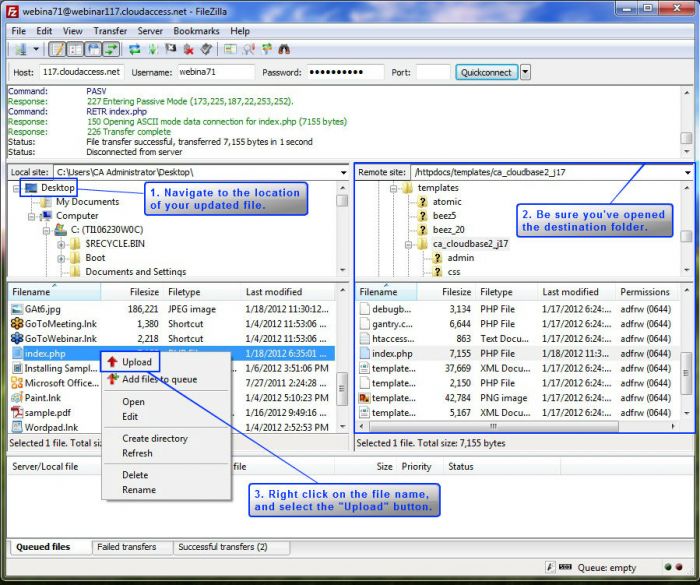
Task: Click the sample.pdf file icon
Action: point(17,412)
